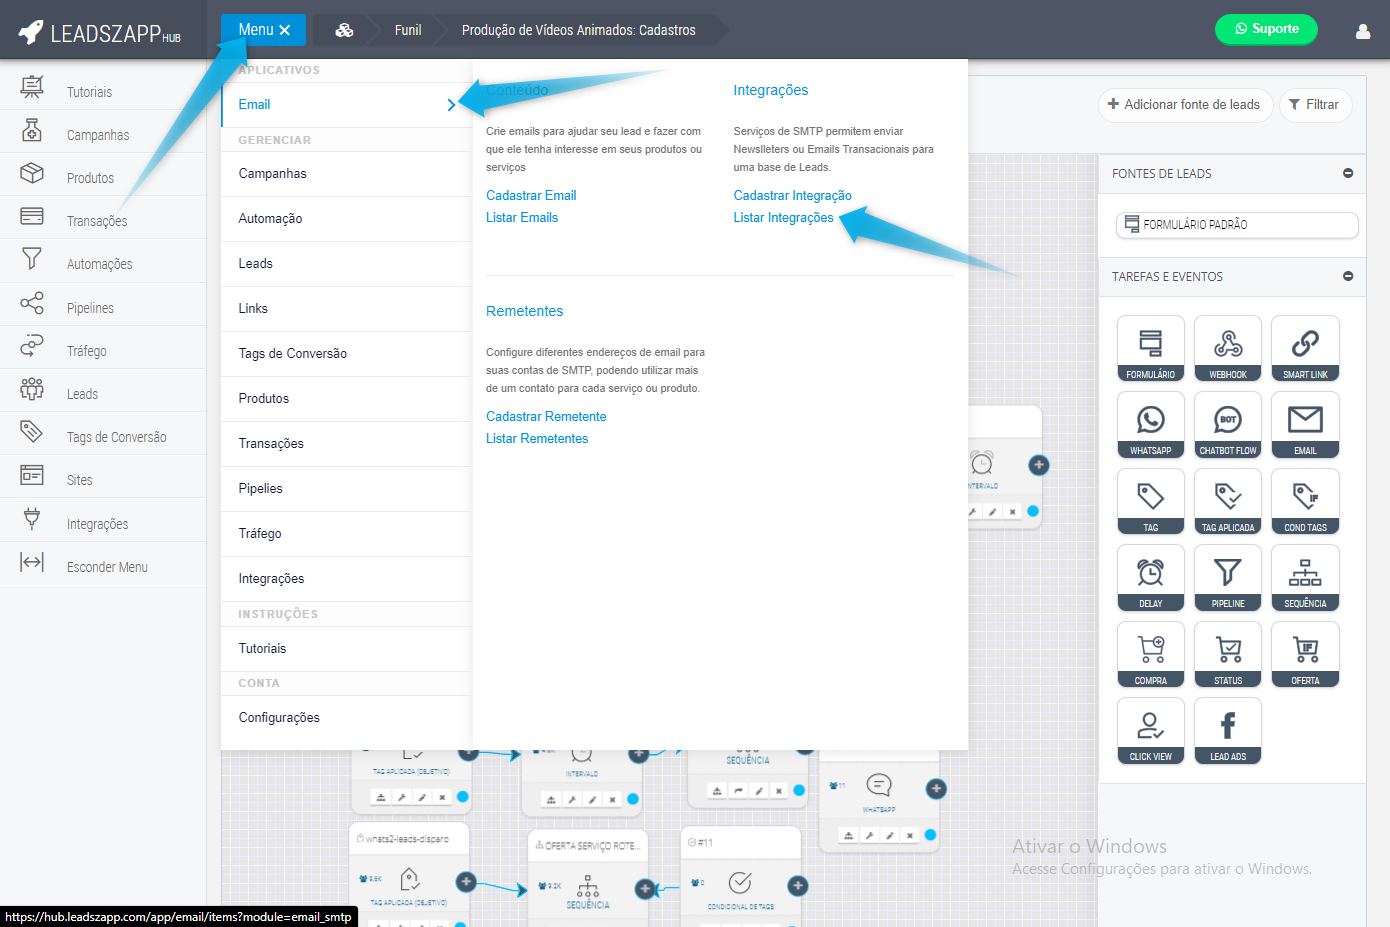Expand the Email submenu chevron
Viewport: 1390px width, 927px height.
(451, 105)
